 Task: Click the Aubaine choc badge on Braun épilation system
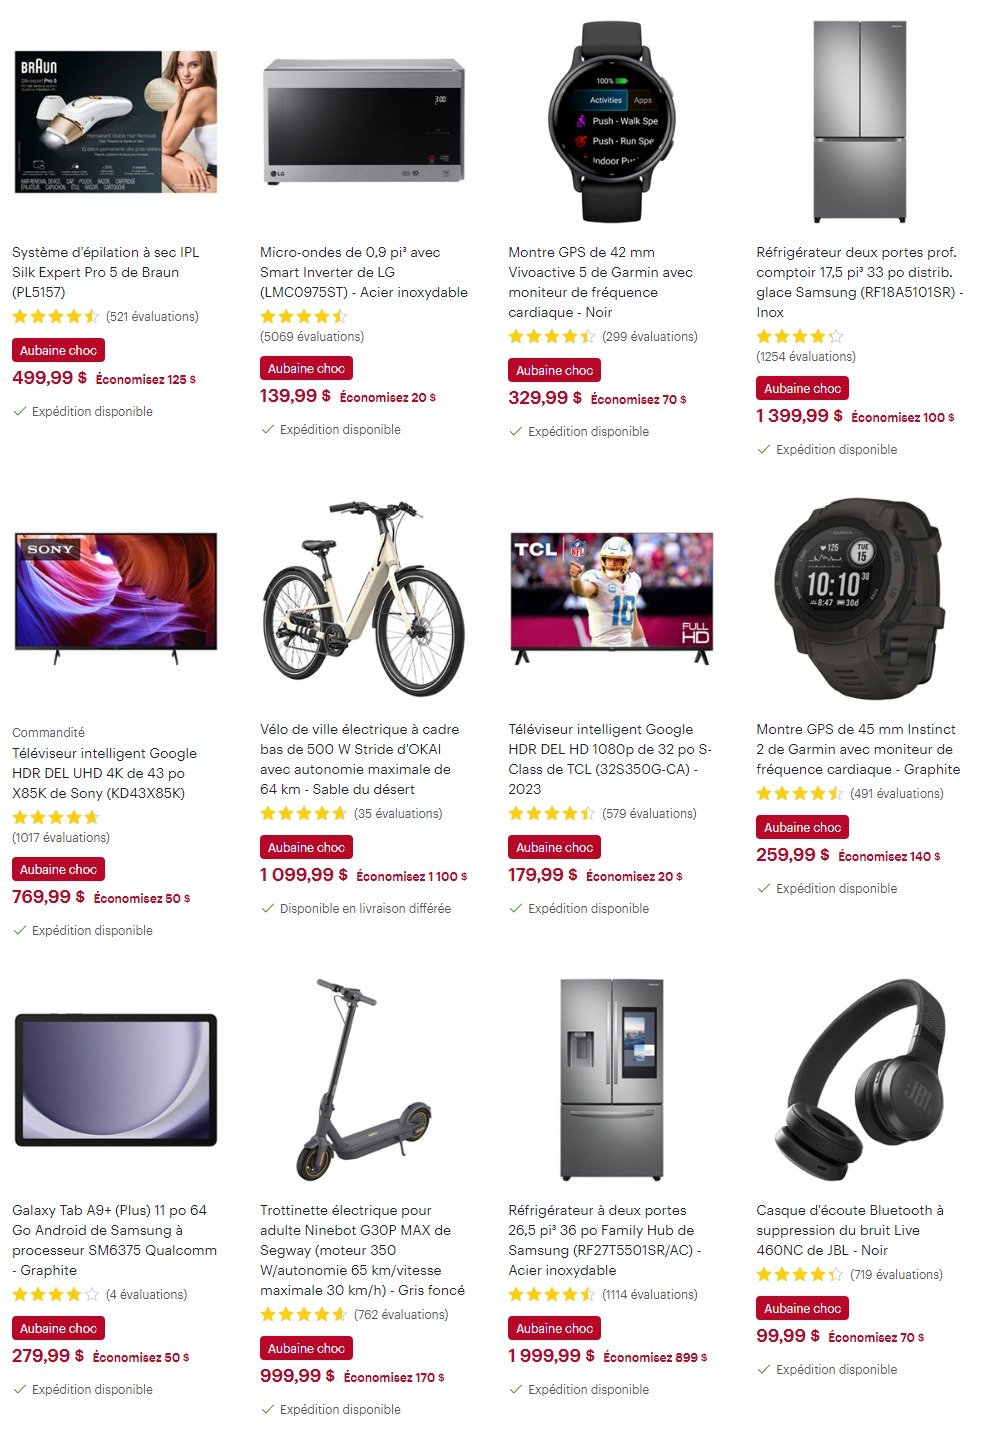click(58, 350)
